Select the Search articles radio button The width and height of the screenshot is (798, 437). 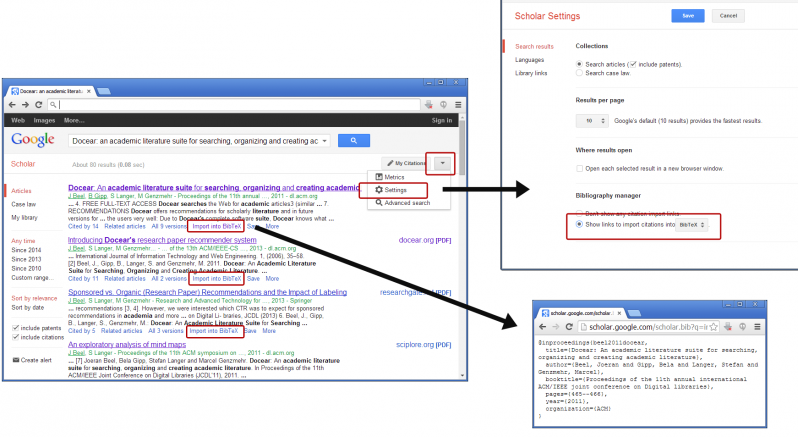tap(579, 64)
